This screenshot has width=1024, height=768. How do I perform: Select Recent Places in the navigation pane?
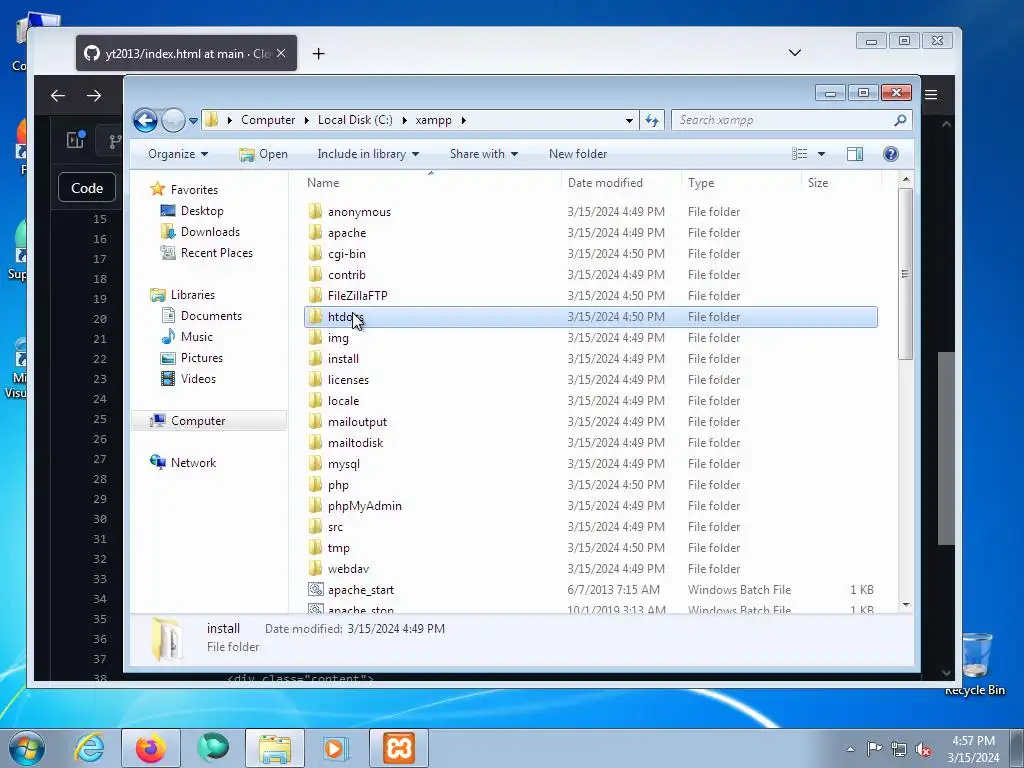coord(217,253)
